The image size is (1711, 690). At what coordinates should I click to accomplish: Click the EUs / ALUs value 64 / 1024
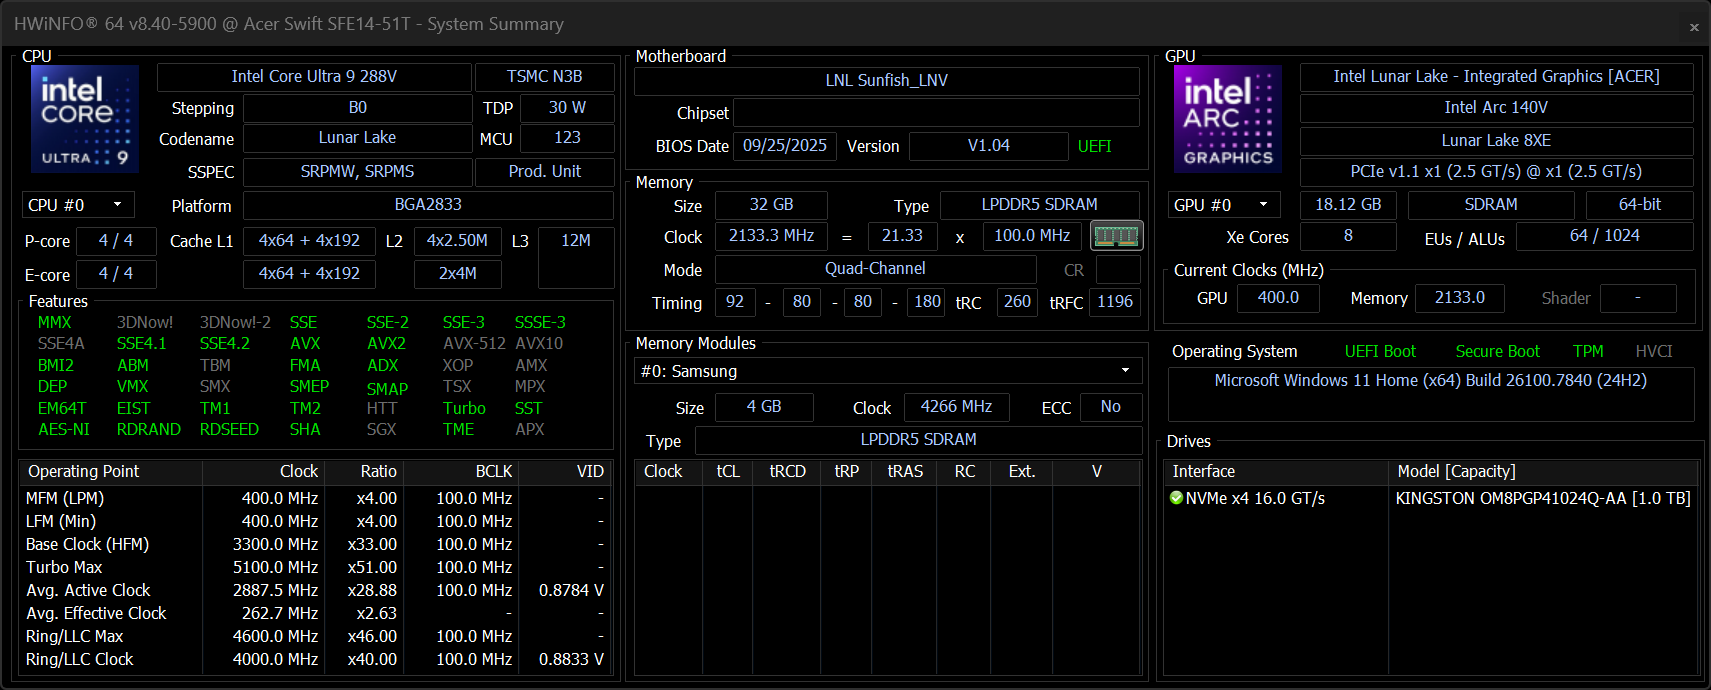point(1605,236)
